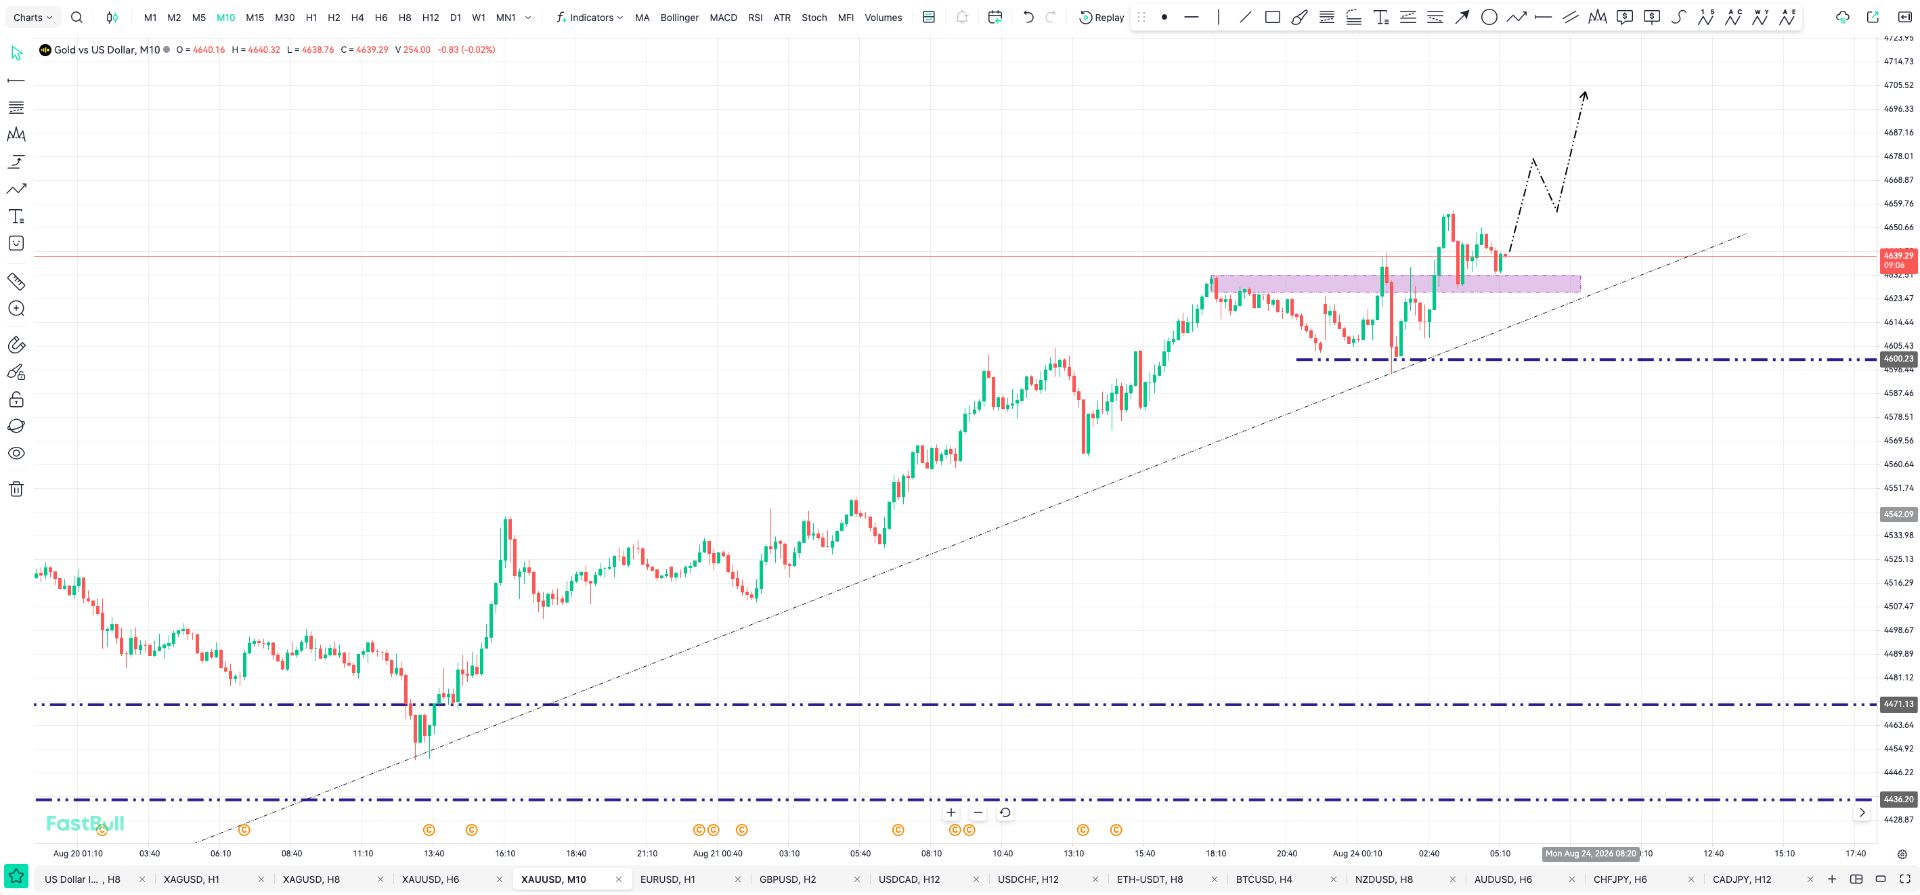Click the cloud save icon
1920x895 pixels.
tap(1843, 17)
